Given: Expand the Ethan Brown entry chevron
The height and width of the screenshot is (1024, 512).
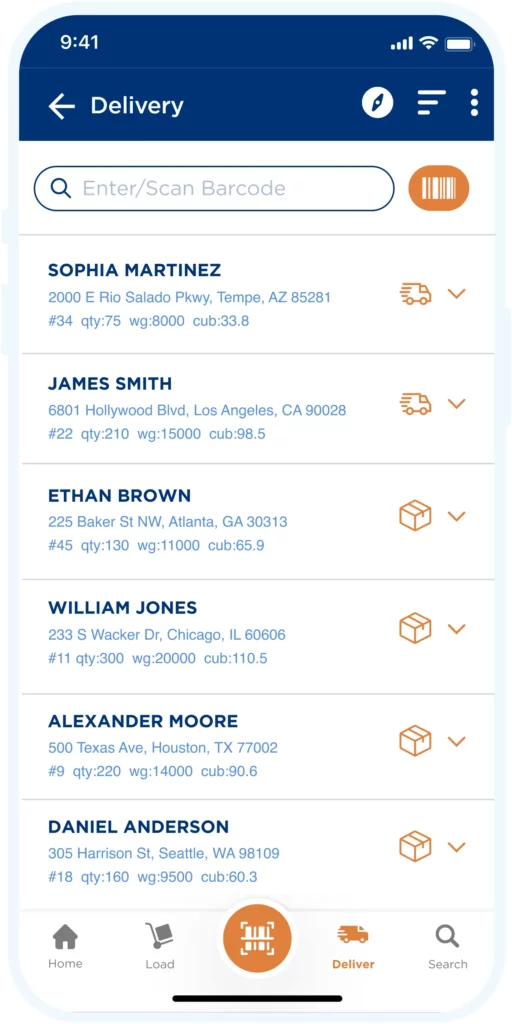Looking at the screenshot, I should point(456,516).
